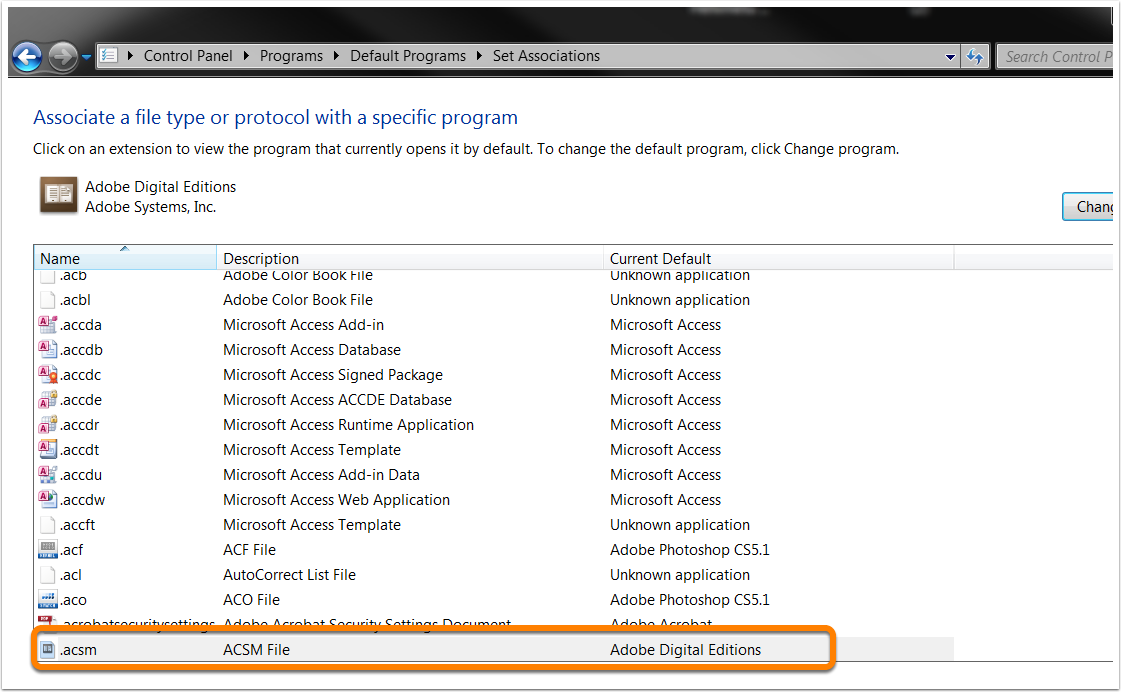1121x692 pixels.
Task: Click the Refresh button beside the address bar
Action: click(975, 56)
